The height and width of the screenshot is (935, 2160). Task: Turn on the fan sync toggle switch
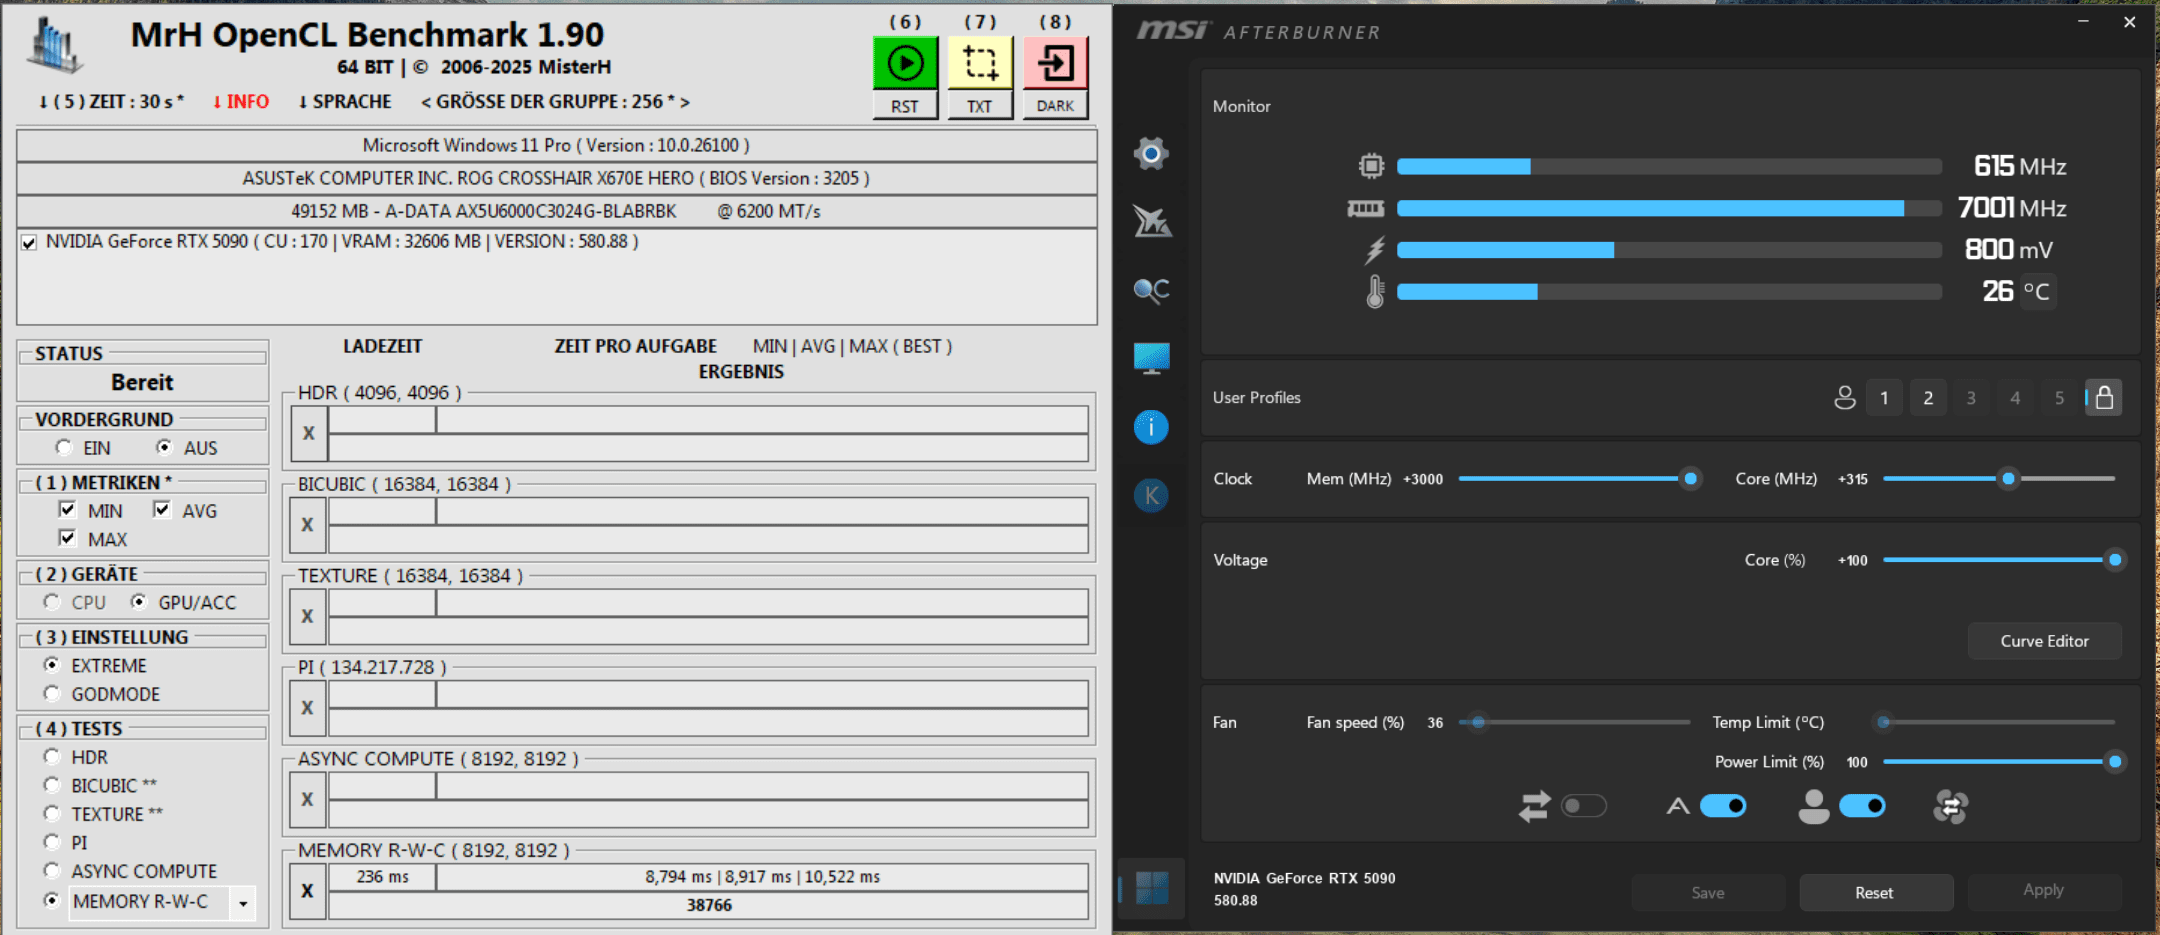[x=1584, y=806]
